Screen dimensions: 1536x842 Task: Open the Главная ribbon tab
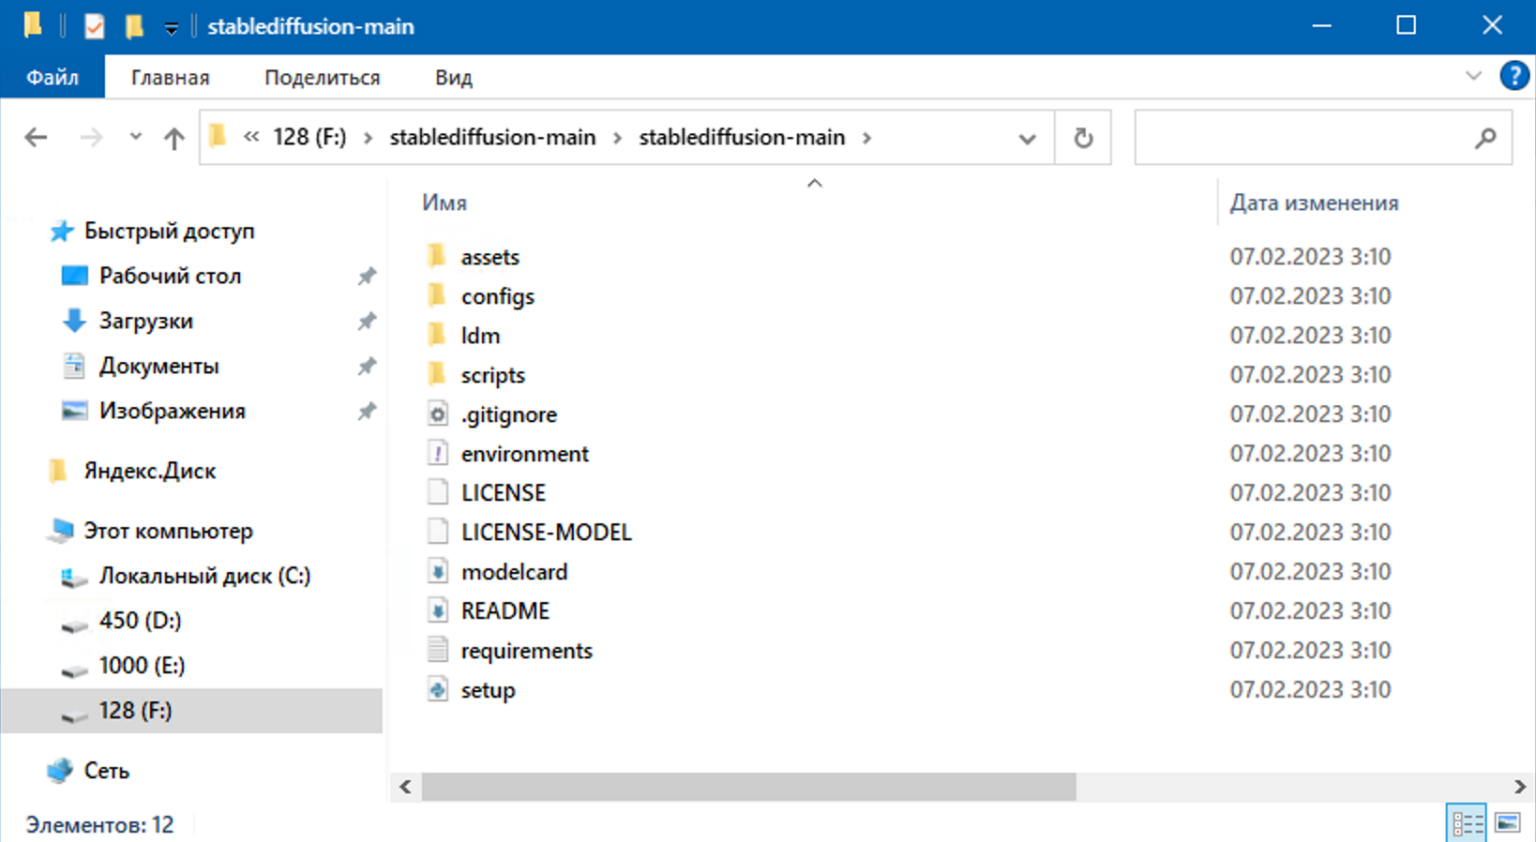pyautogui.click(x=170, y=77)
